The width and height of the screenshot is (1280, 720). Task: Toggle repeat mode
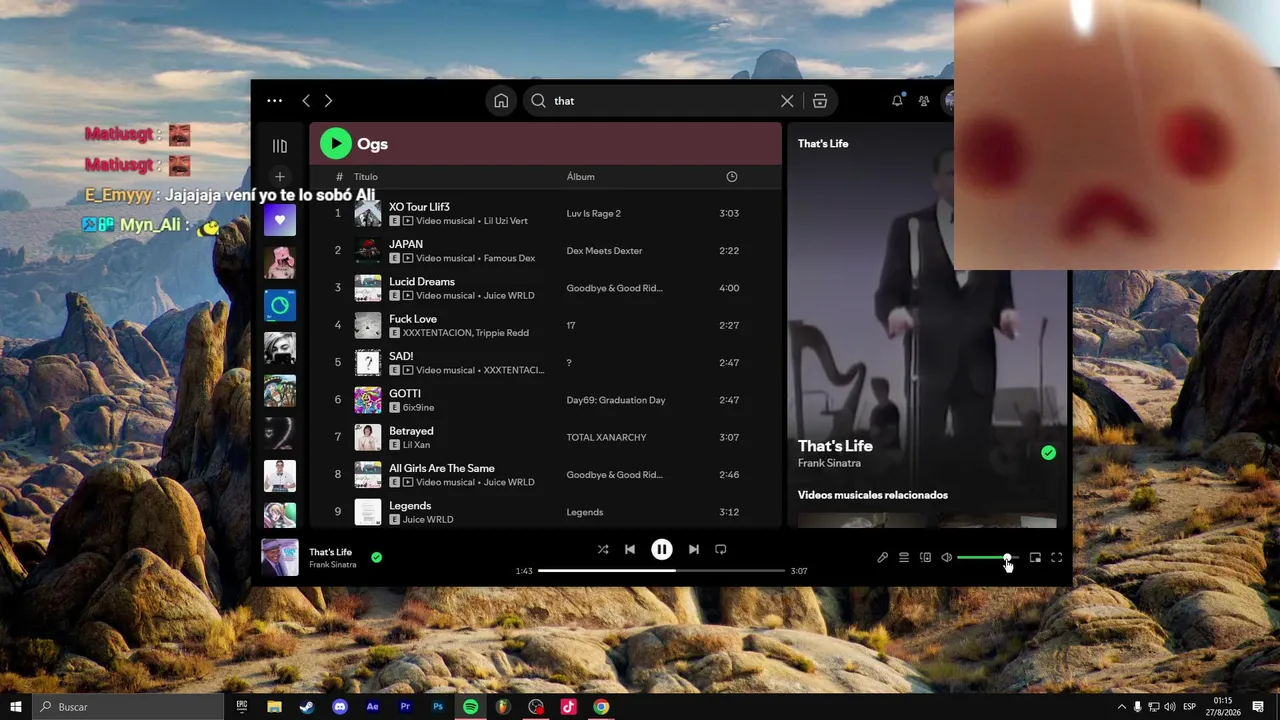pyautogui.click(x=720, y=549)
